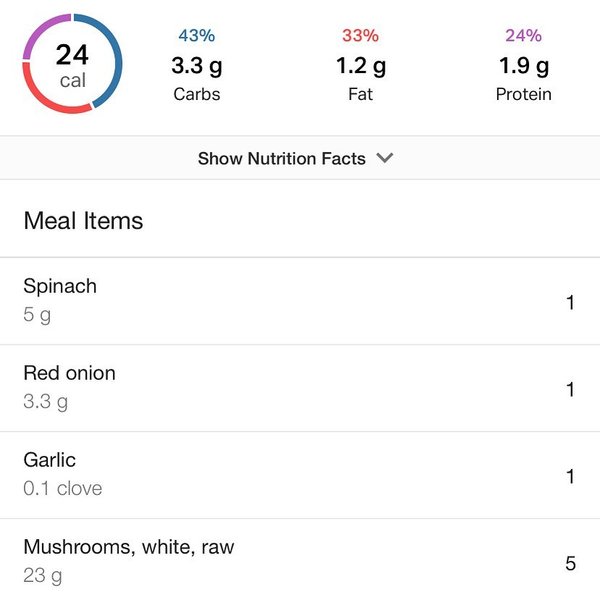Tap the Spinach quantity number
Screen dimensions: 600x600
click(x=571, y=302)
